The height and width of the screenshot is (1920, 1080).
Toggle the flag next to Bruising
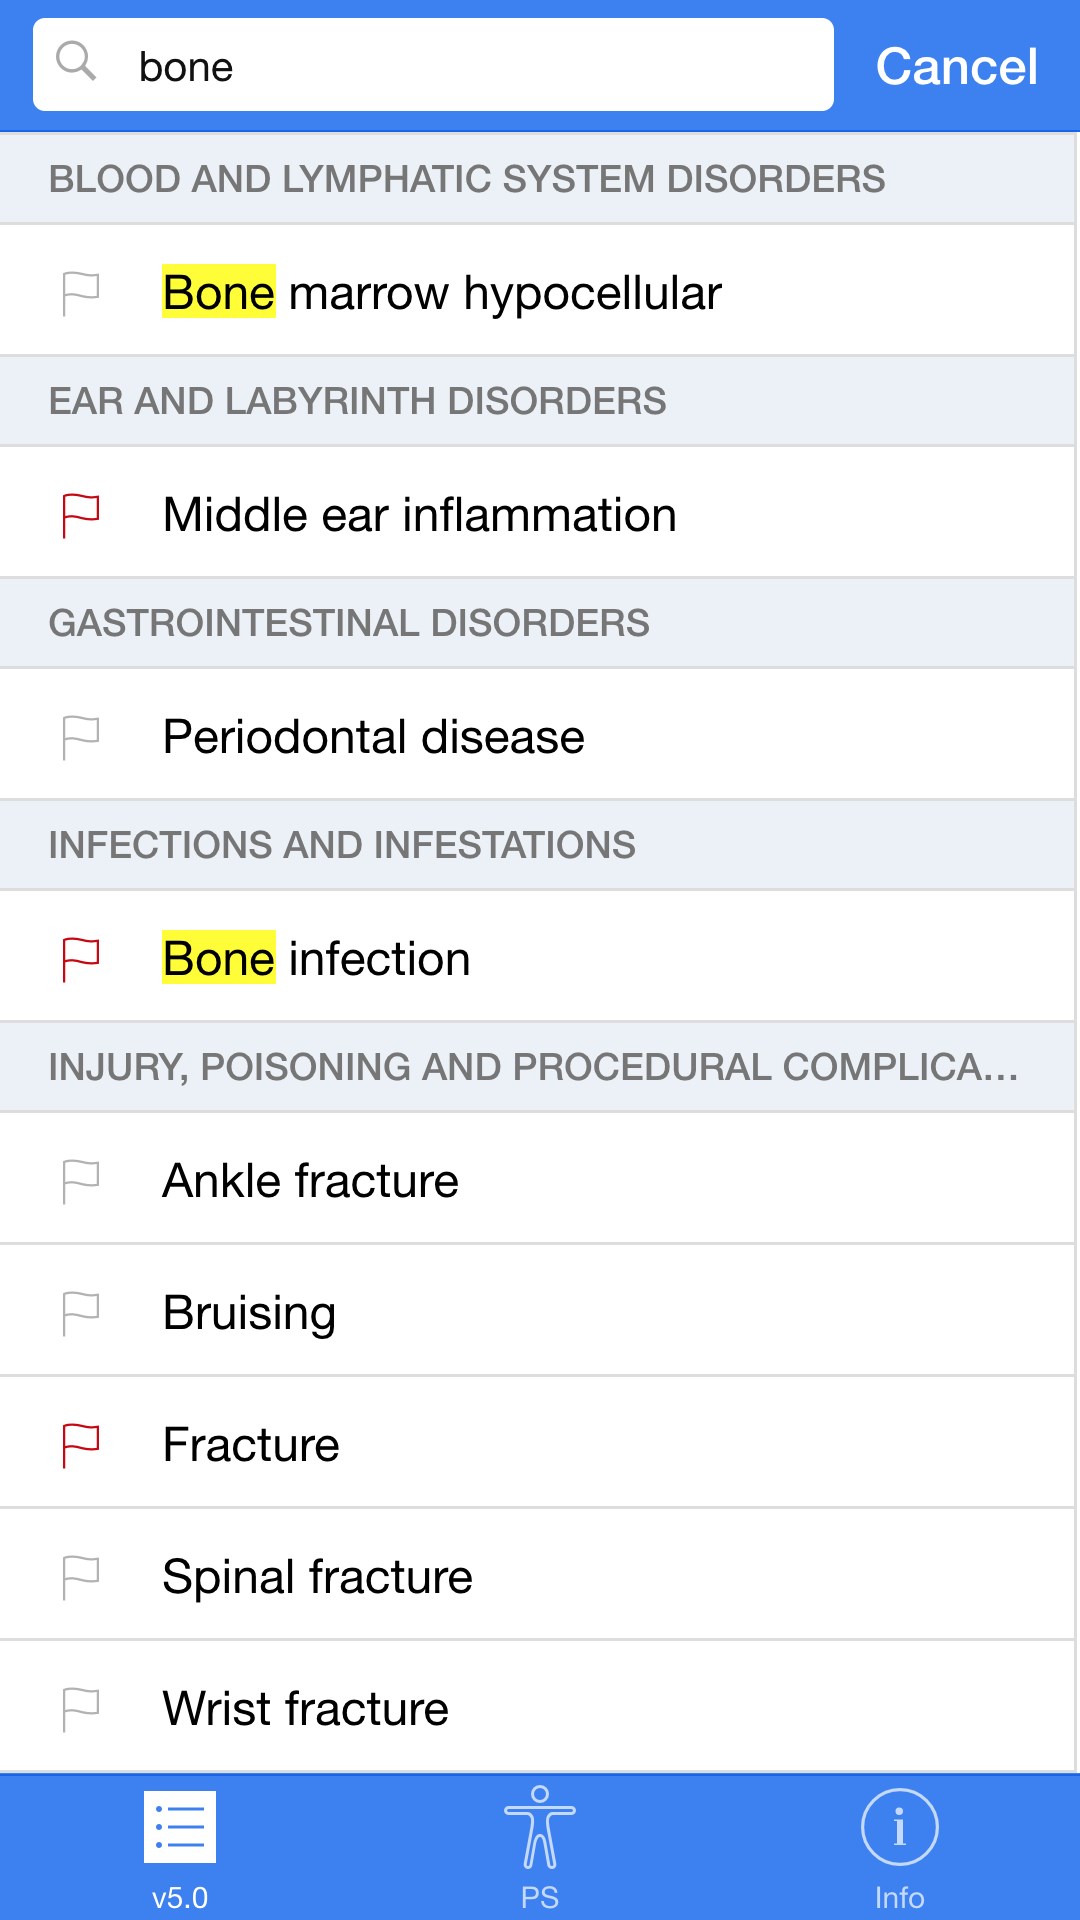[x=80, y=1313]
